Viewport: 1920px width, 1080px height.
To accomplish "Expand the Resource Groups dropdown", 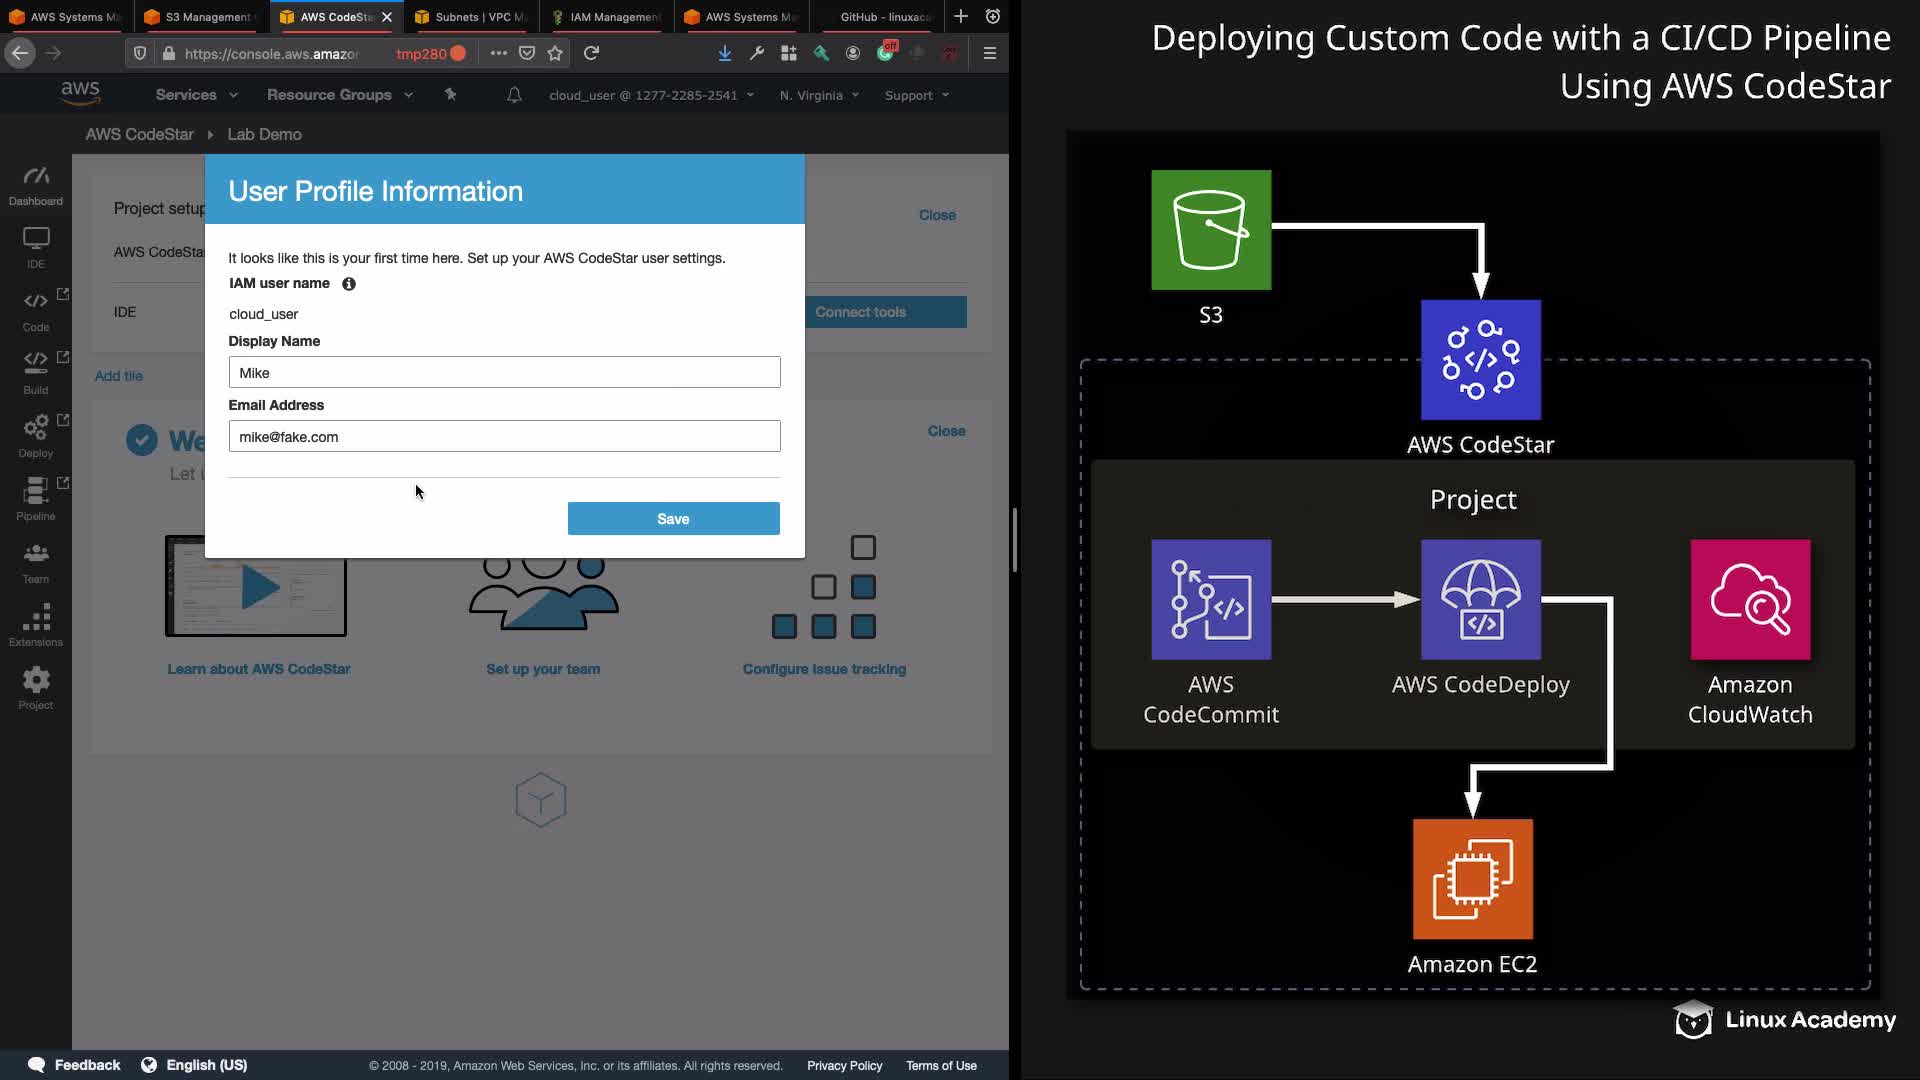I will point(339,95).
